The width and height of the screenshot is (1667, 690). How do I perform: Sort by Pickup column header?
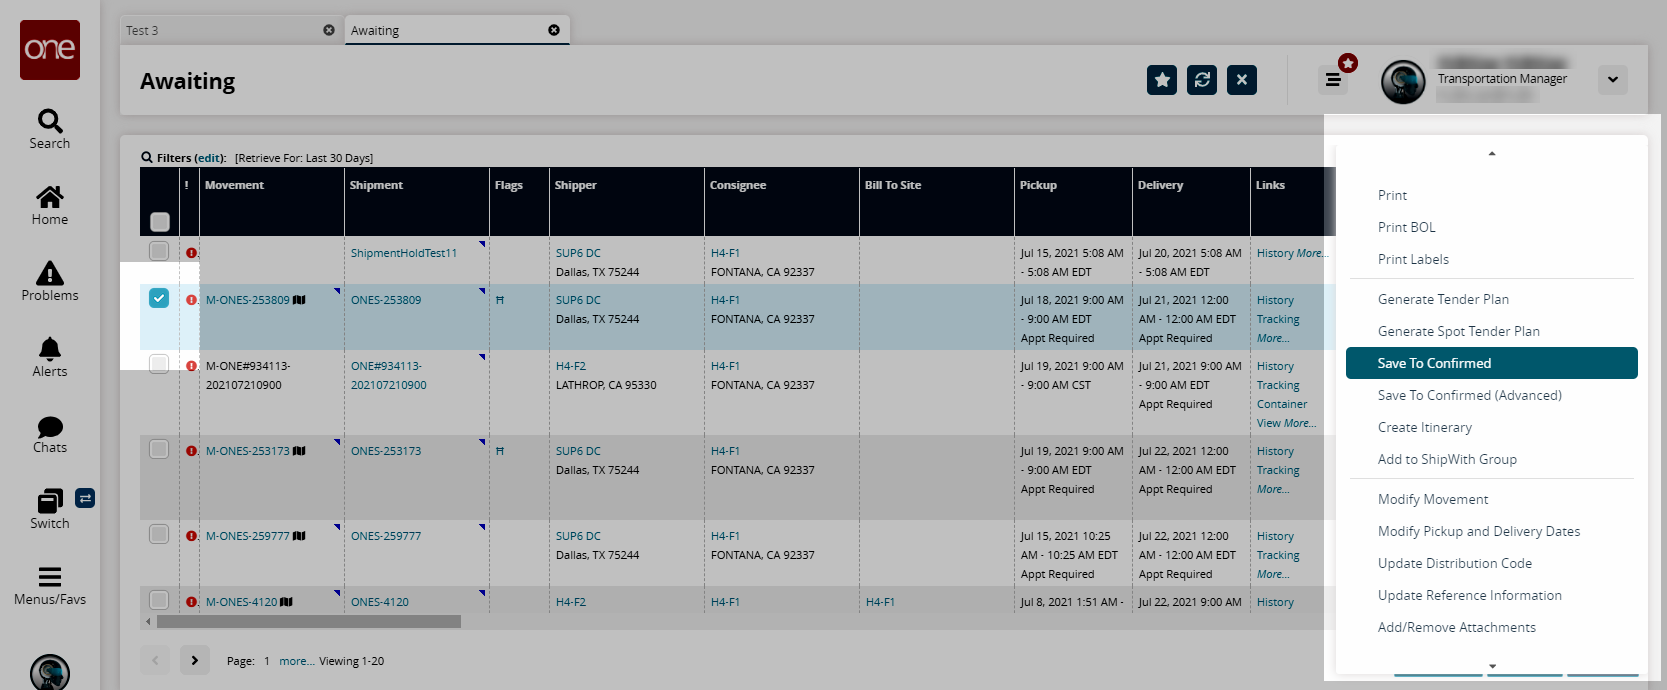coord(1038,185)
